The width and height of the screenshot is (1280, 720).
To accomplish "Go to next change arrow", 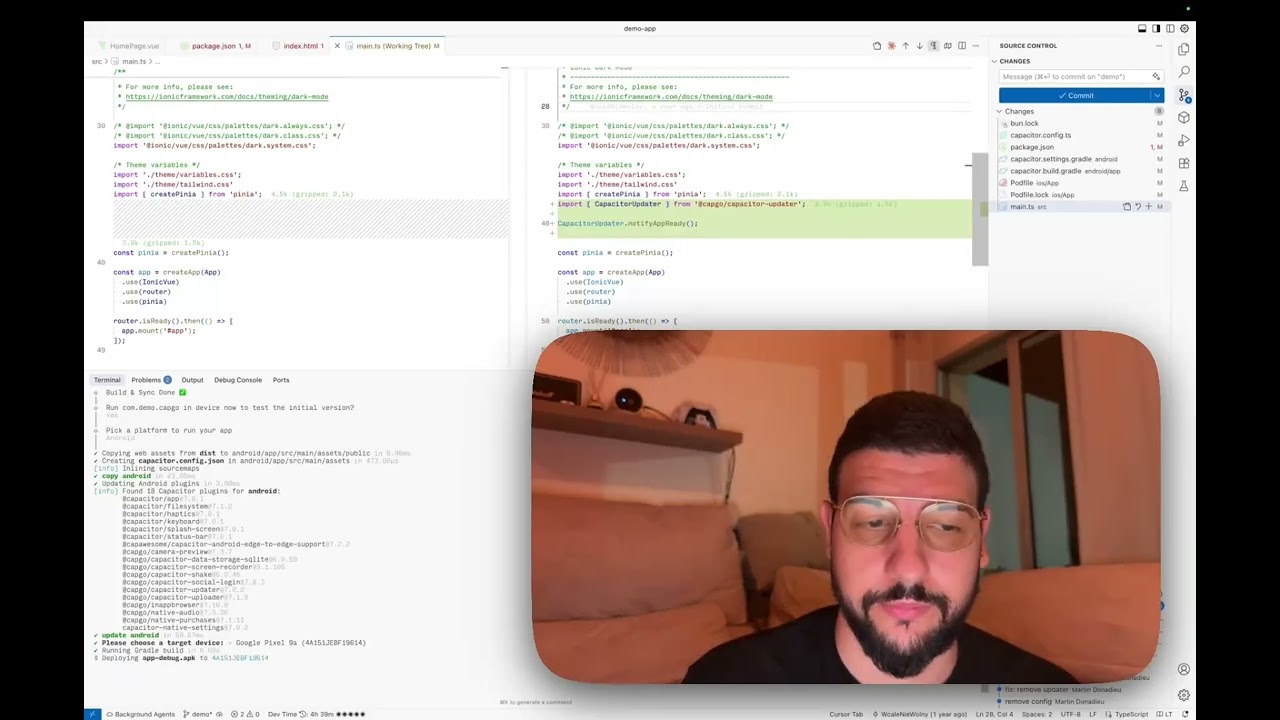I will point(919,46).
